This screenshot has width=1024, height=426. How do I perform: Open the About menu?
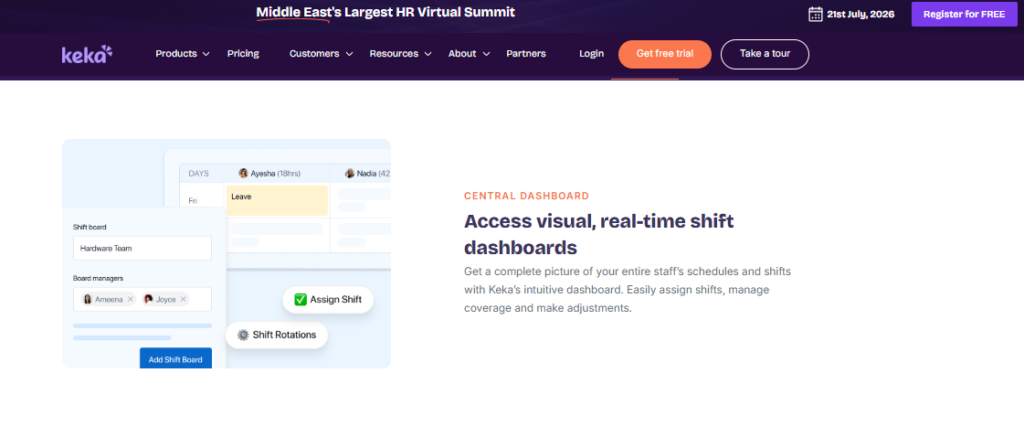point(462,54)
